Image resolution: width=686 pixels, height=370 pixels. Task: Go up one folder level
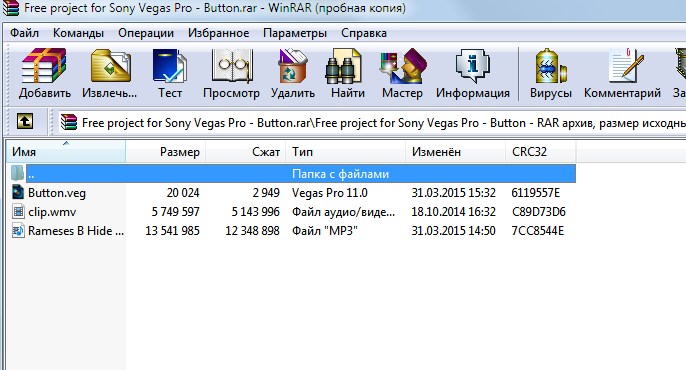point(25,121)
